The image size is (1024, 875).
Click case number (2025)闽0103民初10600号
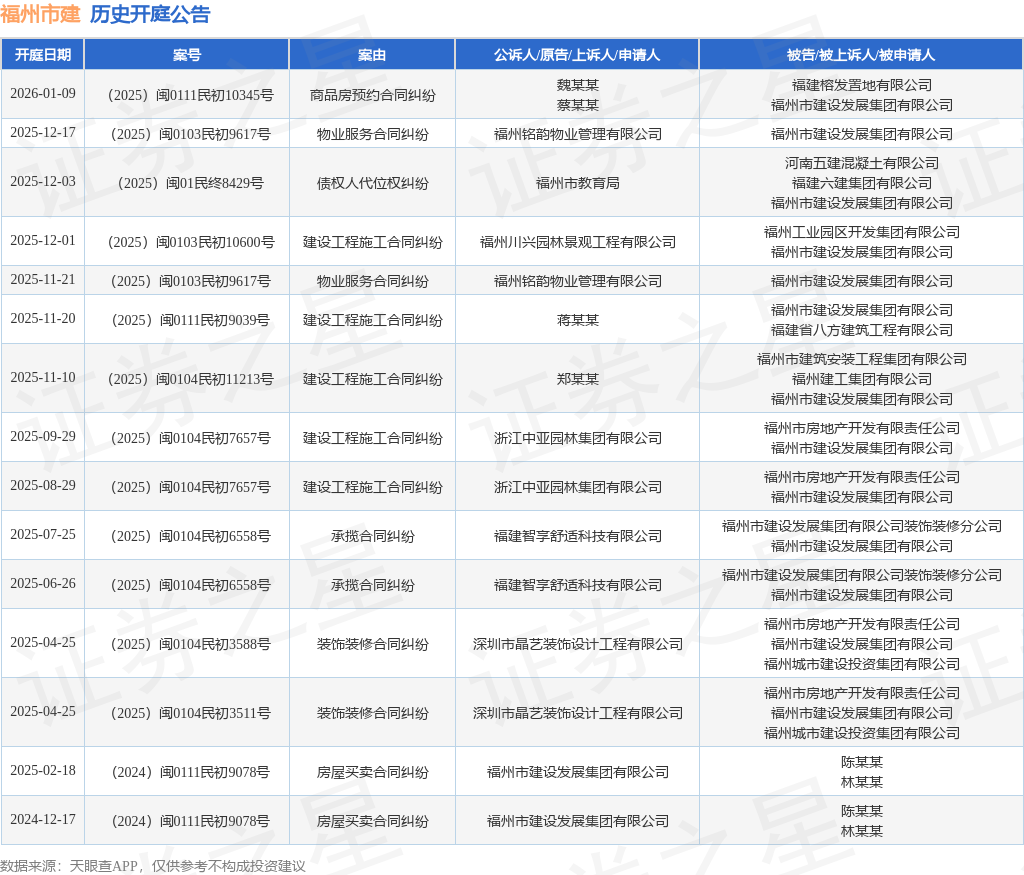tap(190, 242)
